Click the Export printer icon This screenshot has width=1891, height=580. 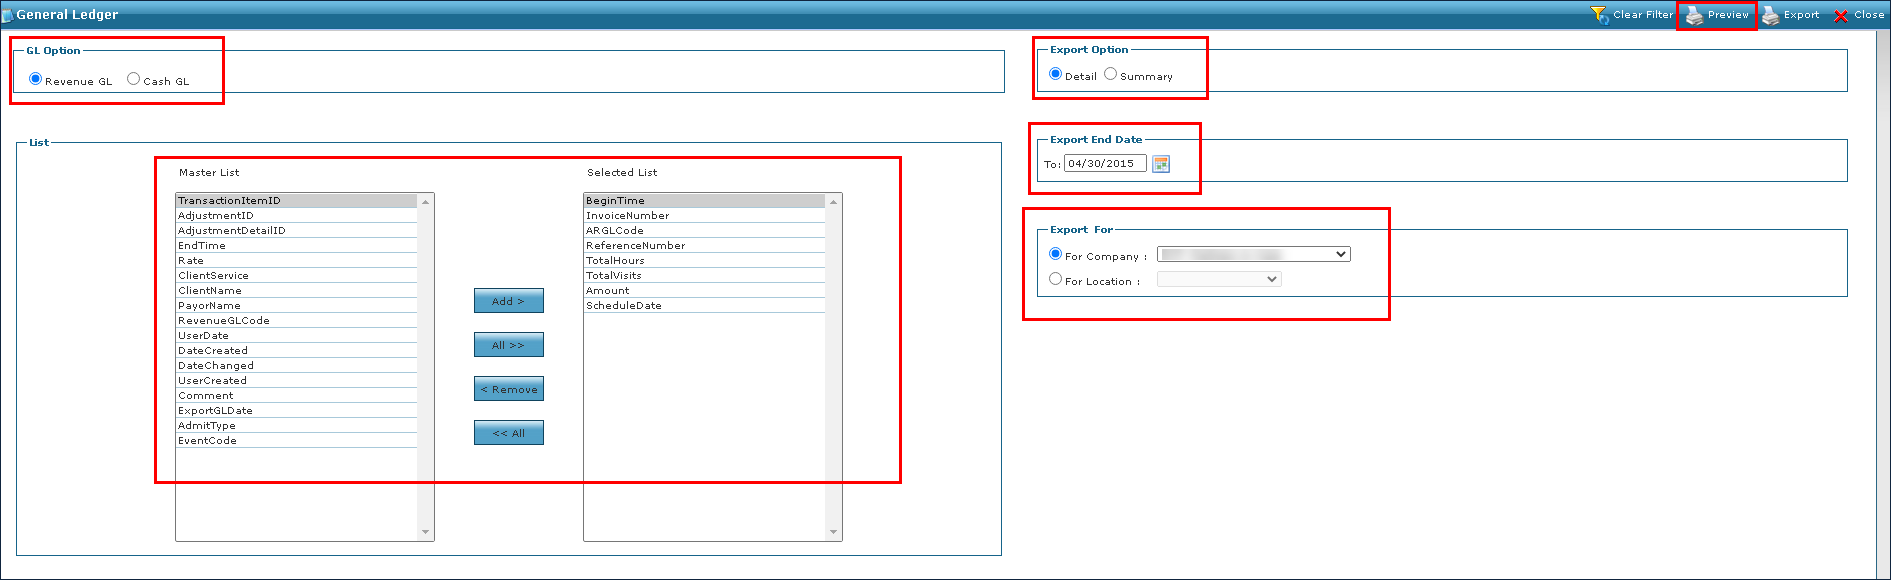tap(1770, 15)
